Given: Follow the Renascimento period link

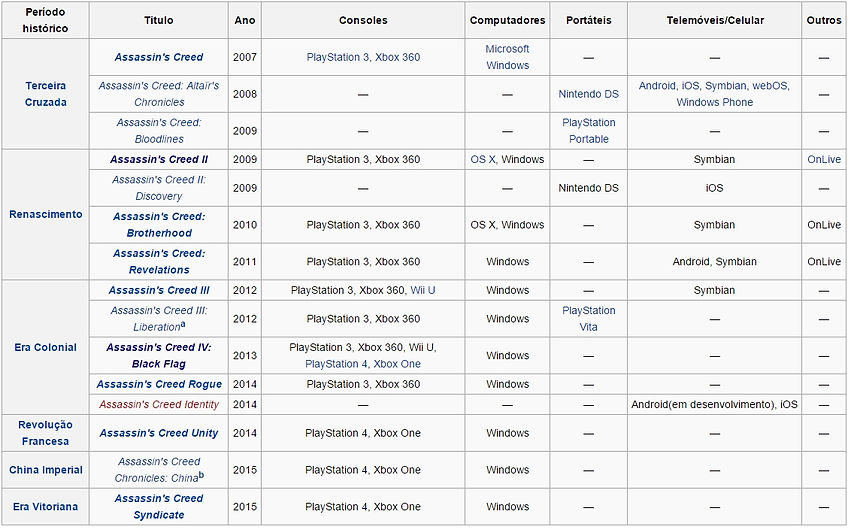Looking at the screenshot, I should click(x=46, y=214).
